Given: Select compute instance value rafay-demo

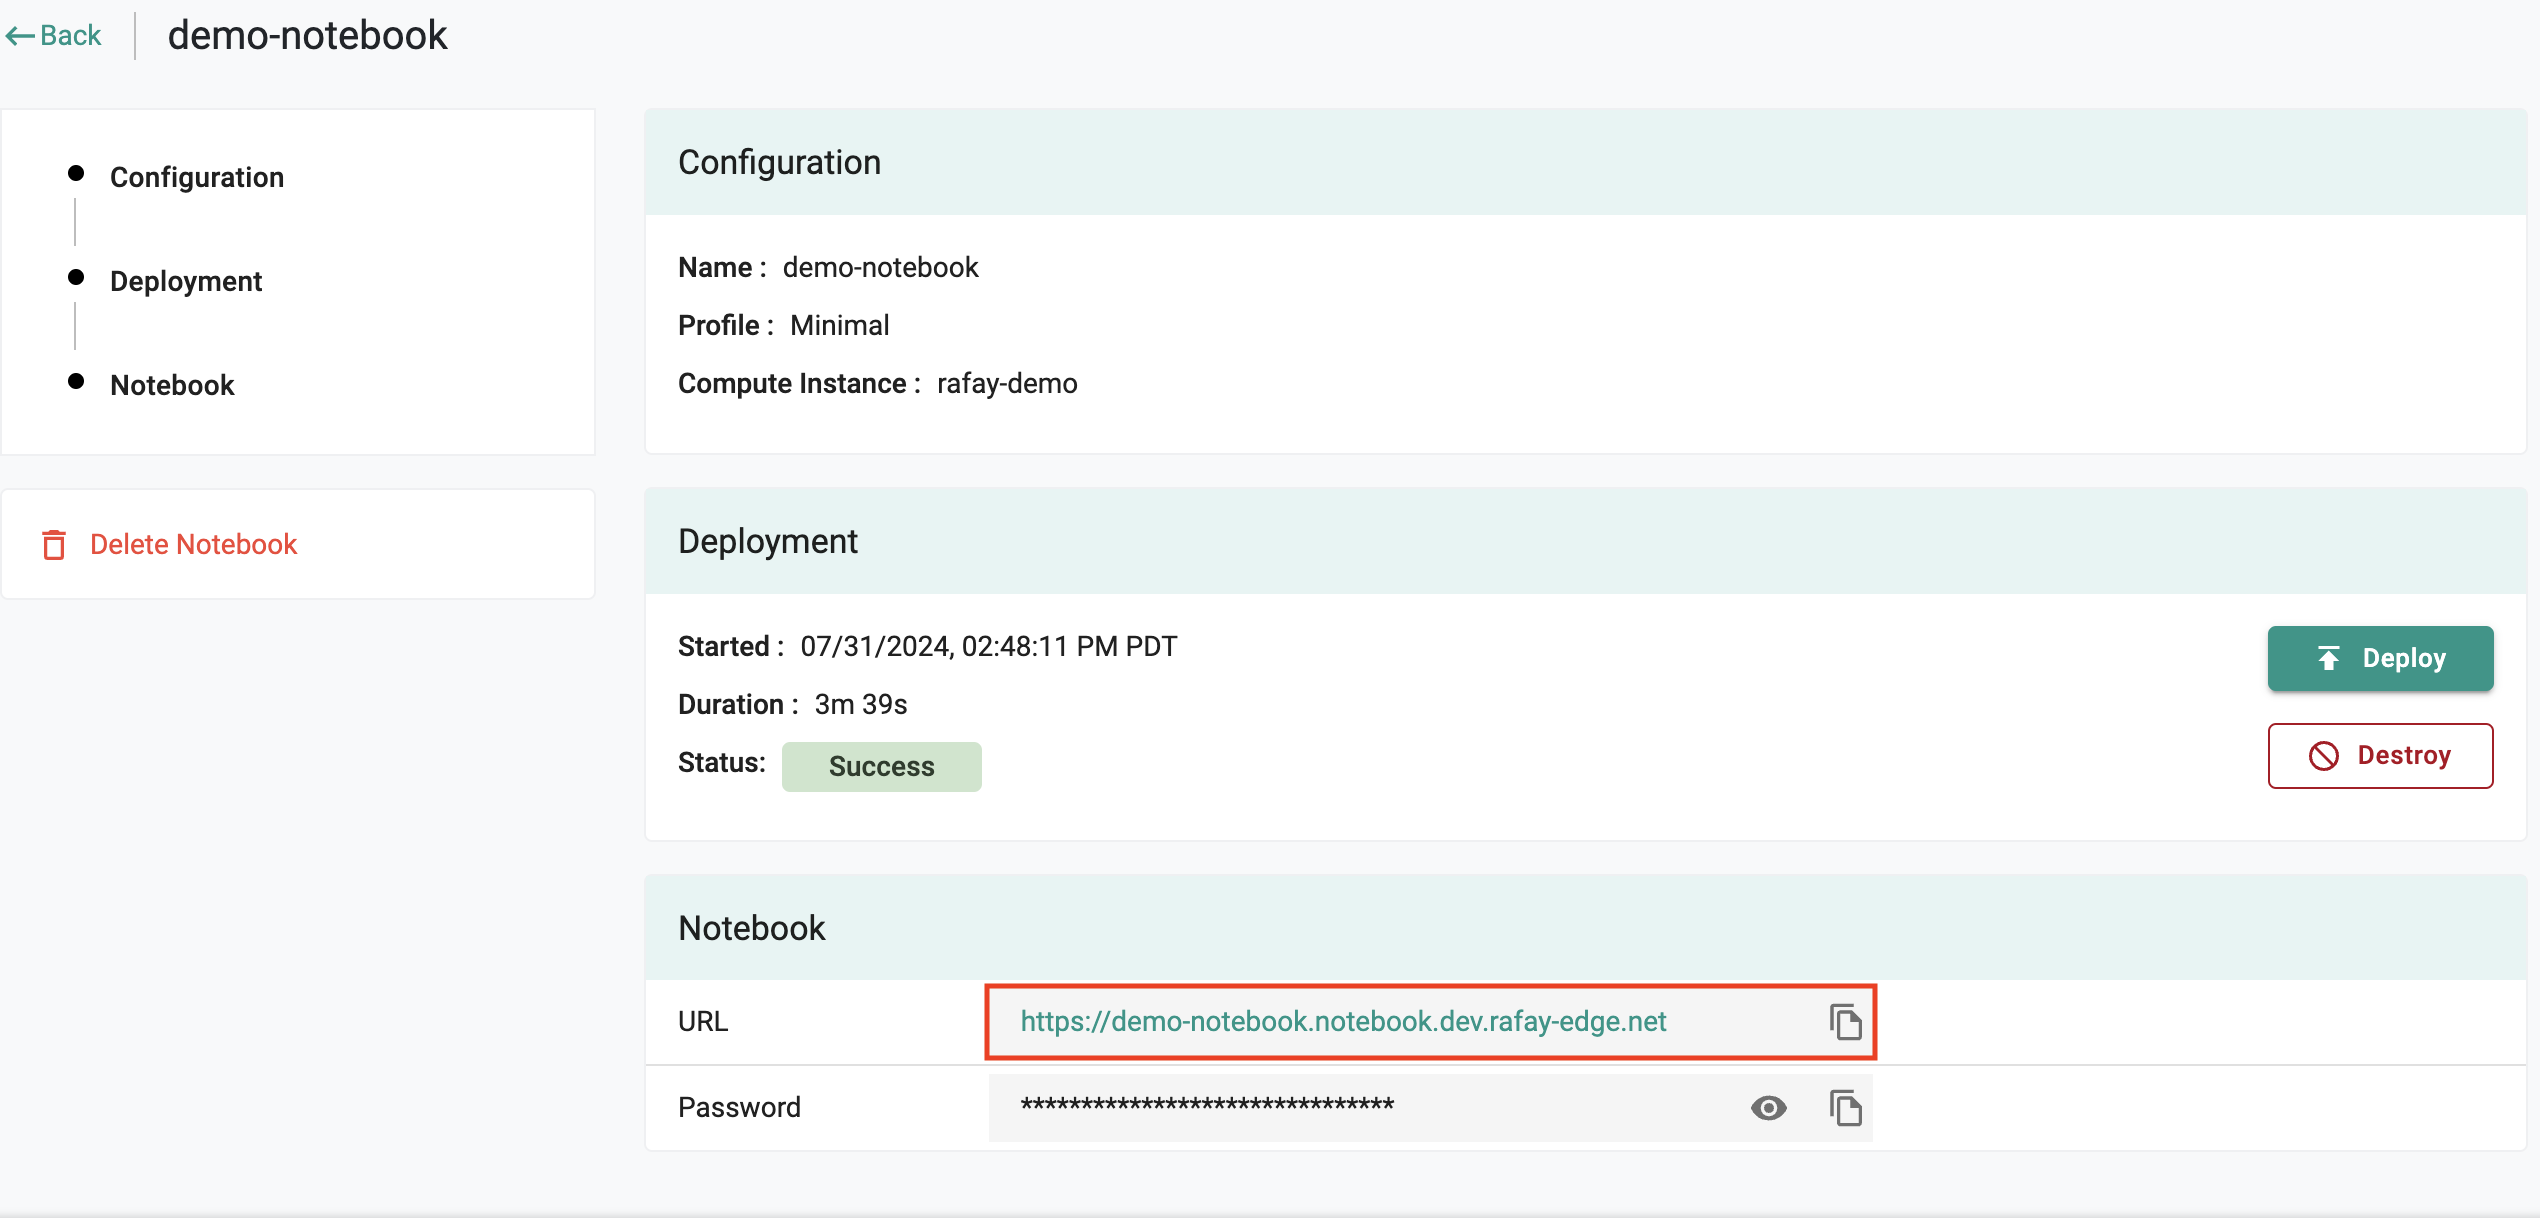Looking at the screenshot, I should pos(1007,383).
